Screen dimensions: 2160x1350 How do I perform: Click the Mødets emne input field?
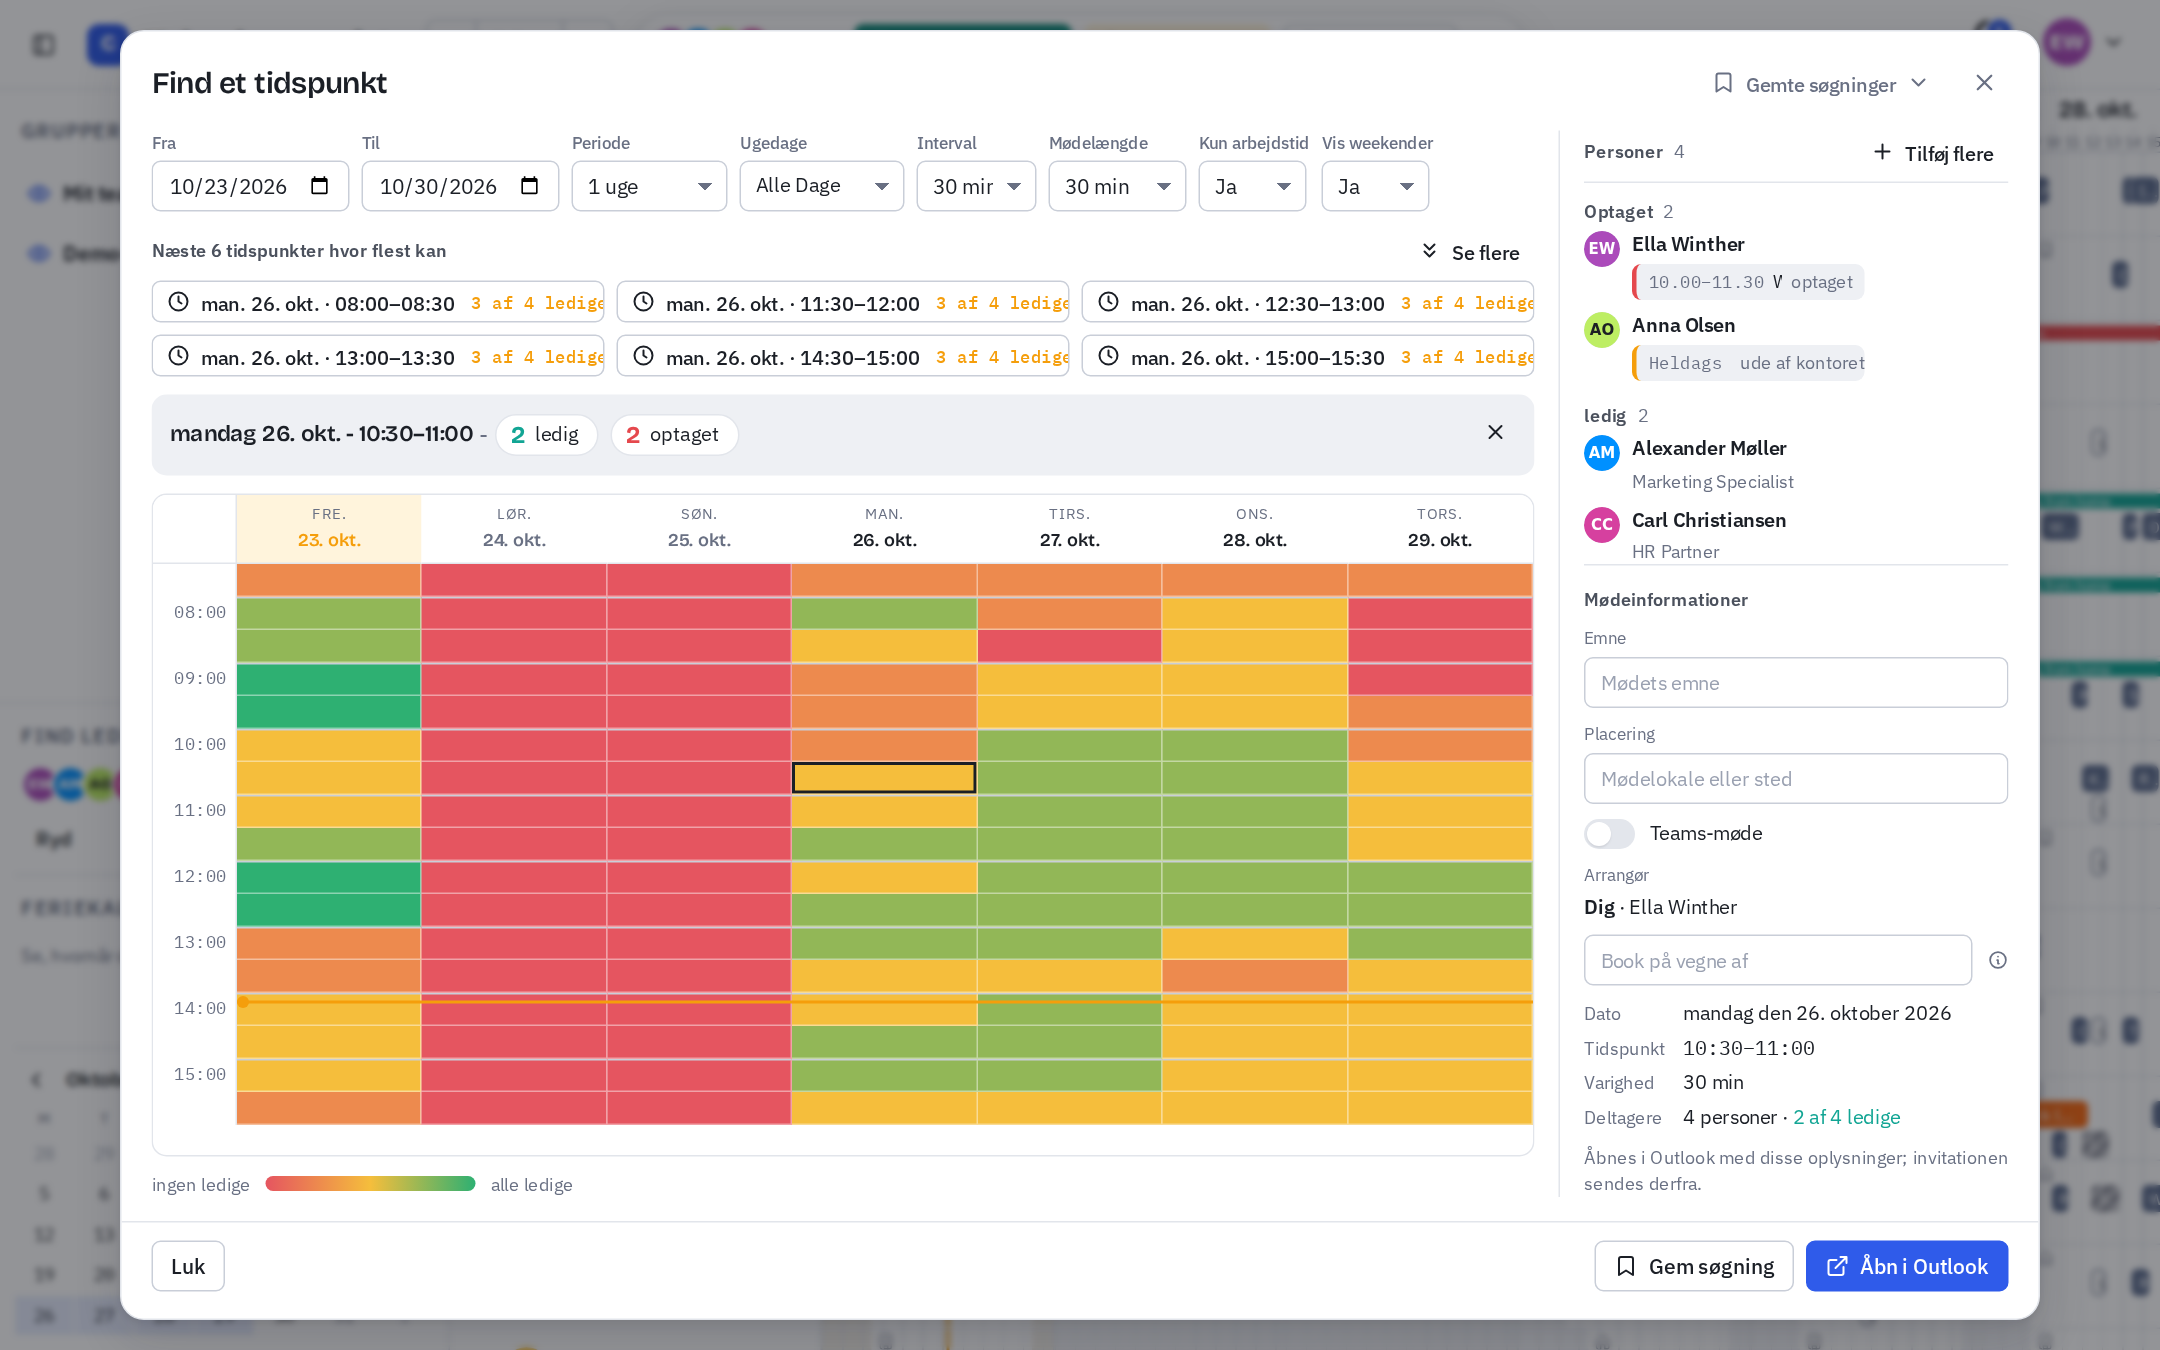click(x=1796, y=682)
